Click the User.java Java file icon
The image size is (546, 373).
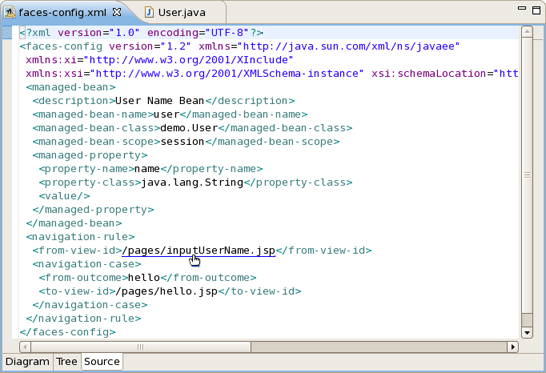(x=149, y=13)
